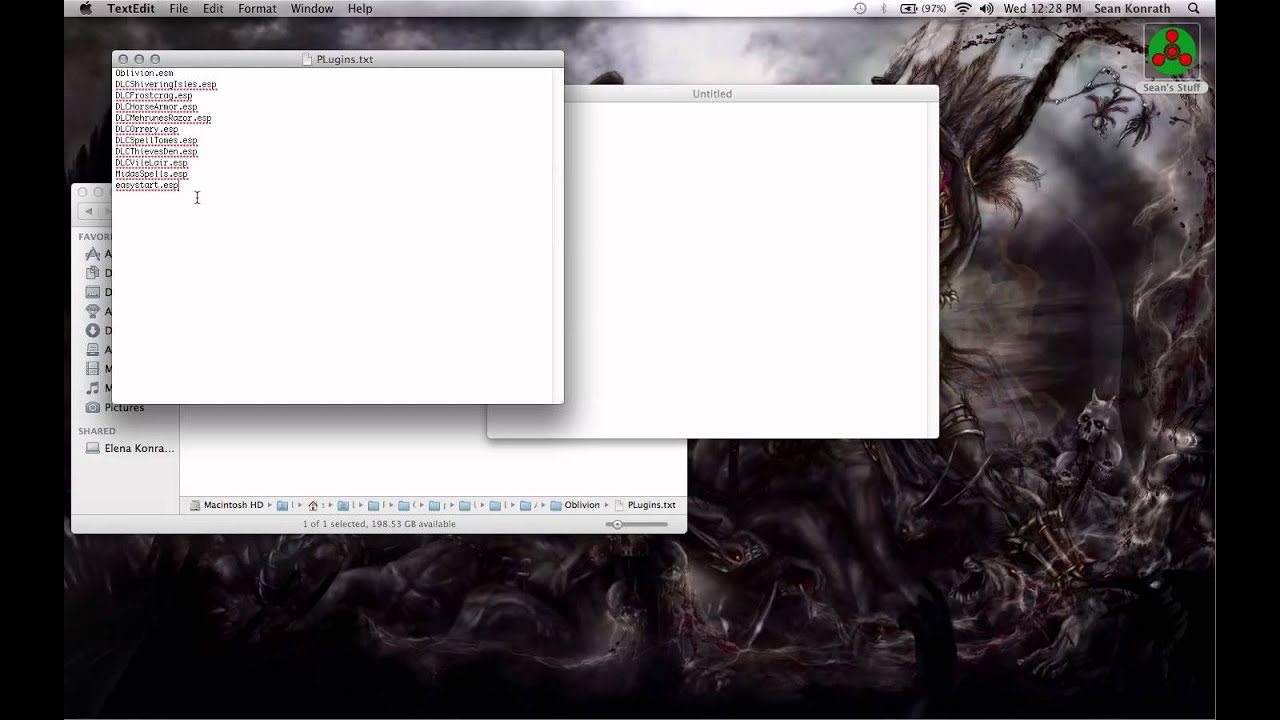Click the DLCShiveringIsles.esp line
The image size is (1280, 720).
(165, 85)
